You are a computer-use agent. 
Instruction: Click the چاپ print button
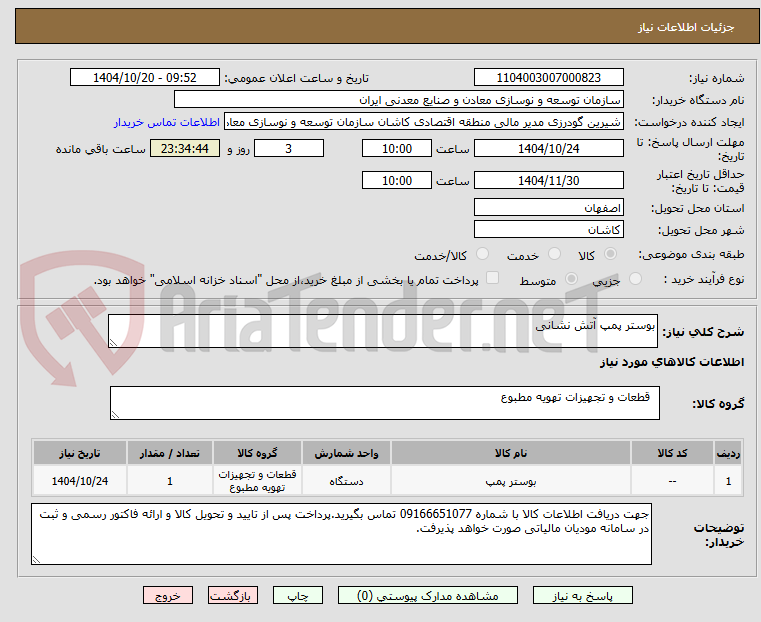coord(298,595)
